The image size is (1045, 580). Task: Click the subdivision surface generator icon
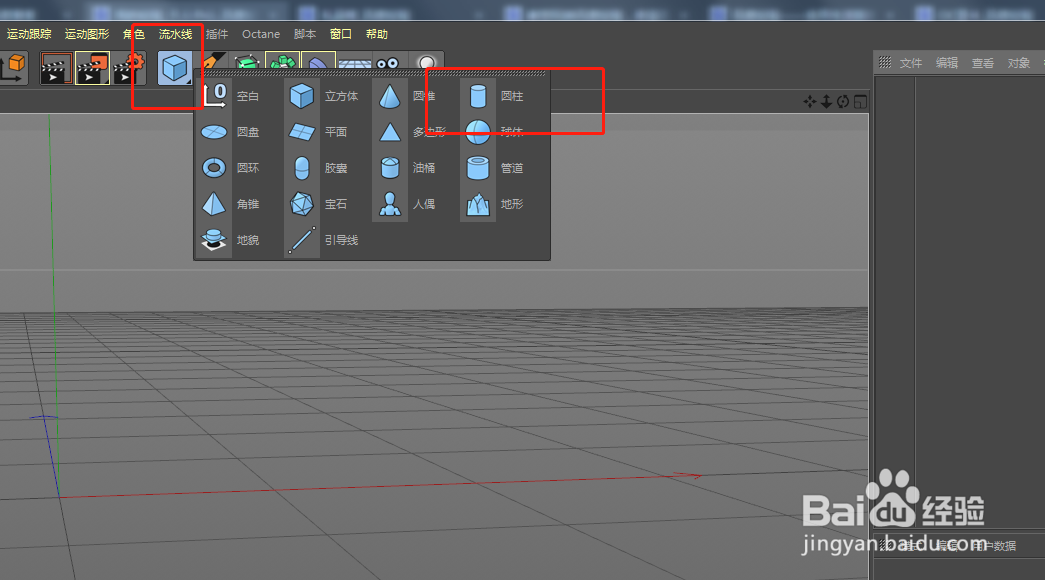pyautogui.click(x=247, y=61)
